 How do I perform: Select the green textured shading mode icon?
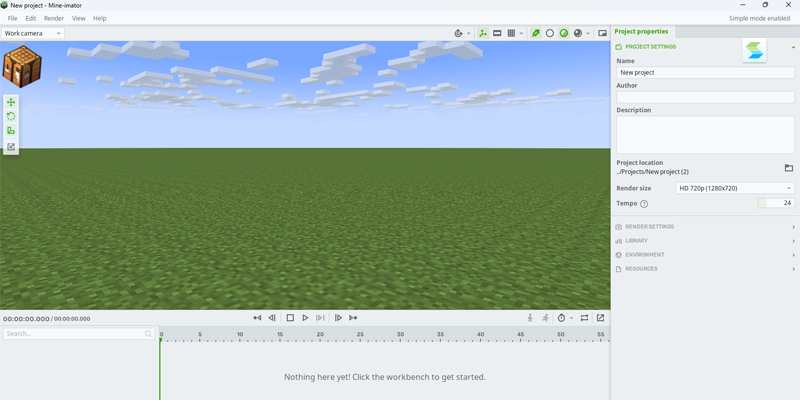coord(564,33)
